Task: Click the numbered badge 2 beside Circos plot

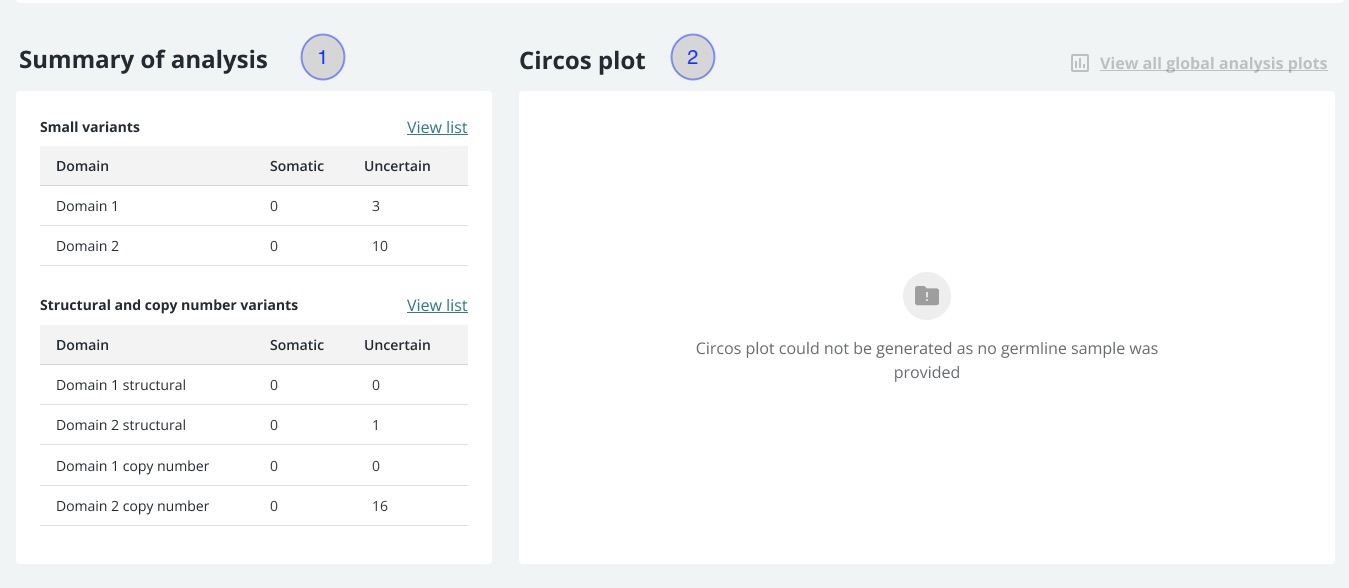Action: point(693,59)
